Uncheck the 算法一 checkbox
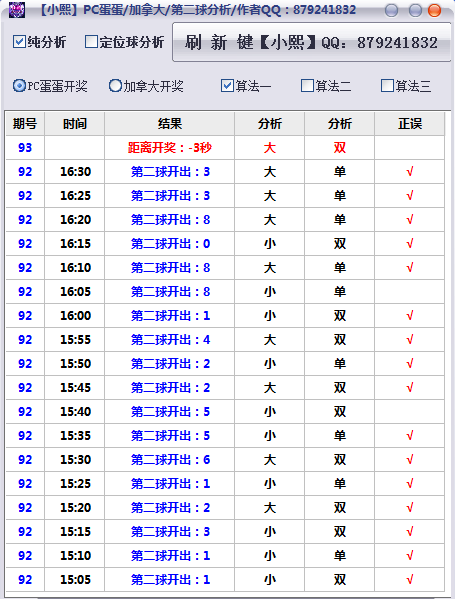Viewport: 455px width, 599px height. (x=227, y=86)
